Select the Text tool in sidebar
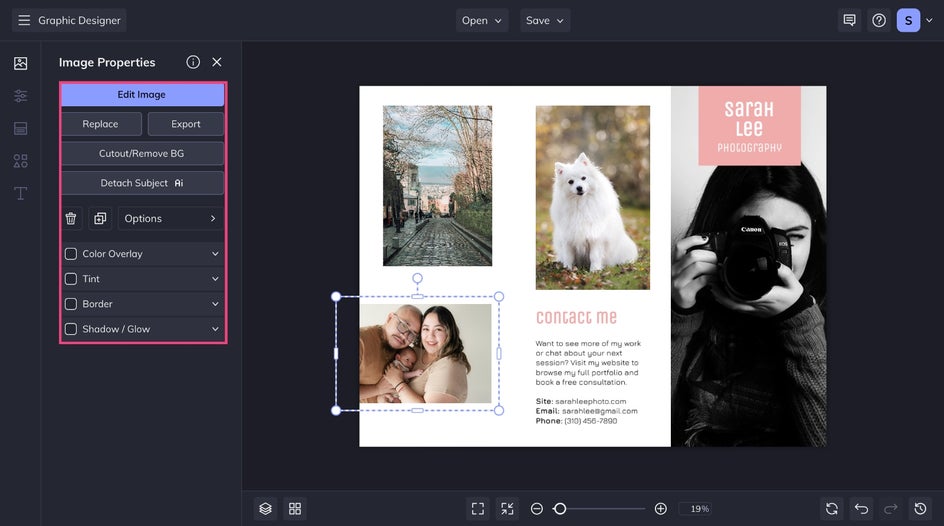 [20, 193]
